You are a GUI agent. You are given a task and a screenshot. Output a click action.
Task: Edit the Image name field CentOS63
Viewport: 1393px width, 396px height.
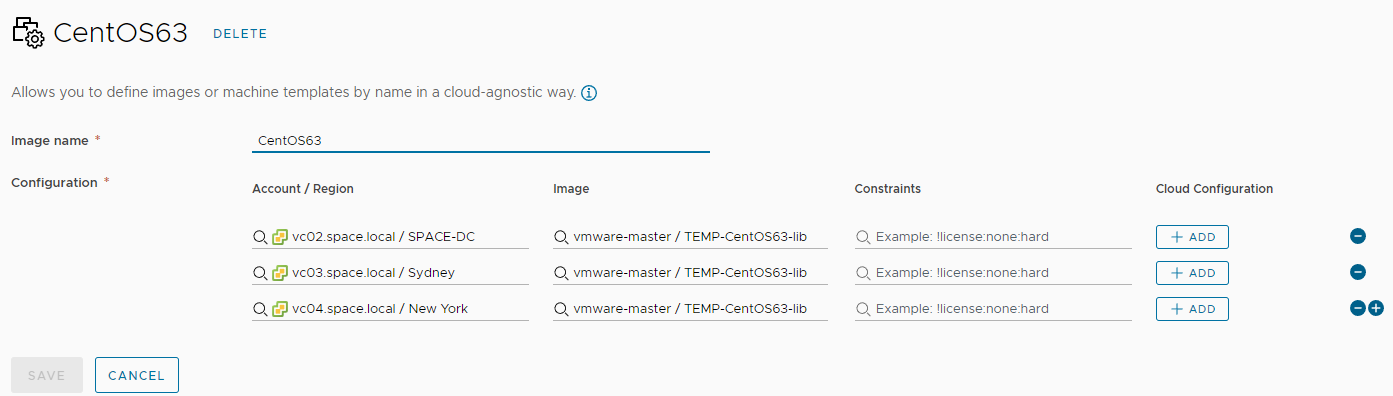(481, 141)
